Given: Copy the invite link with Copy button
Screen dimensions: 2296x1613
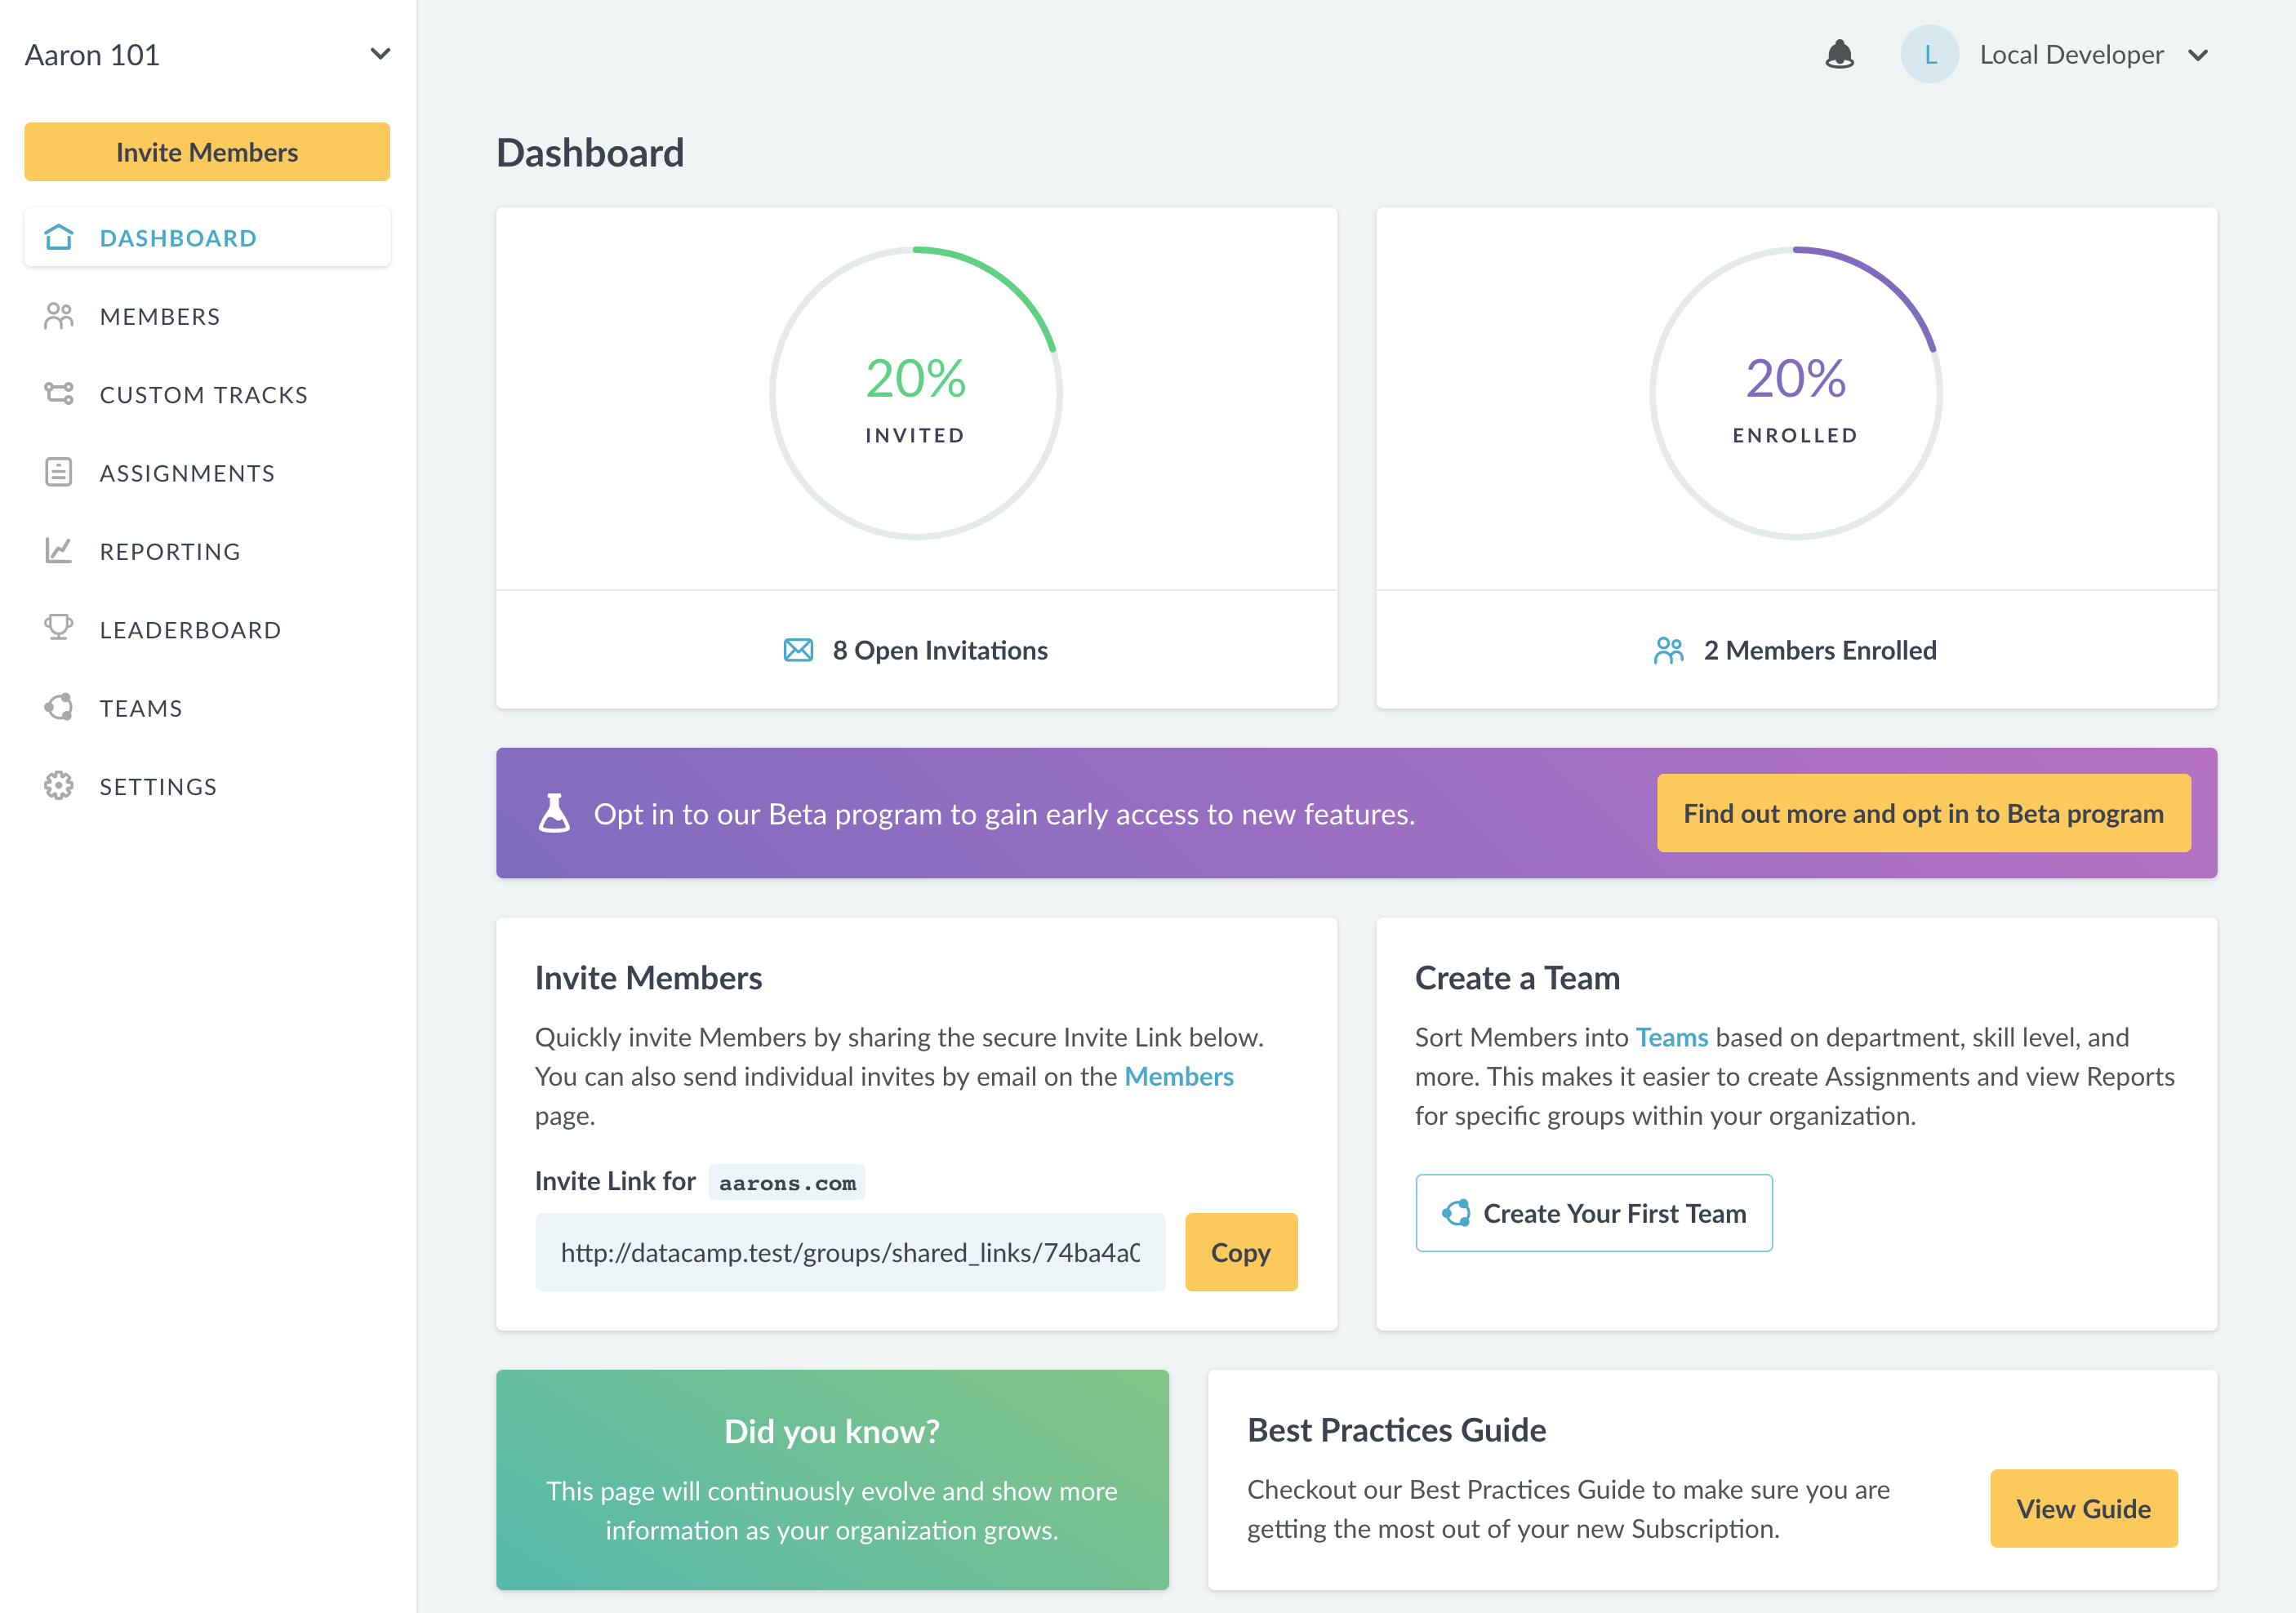Looking at the screenshot, I should 1240,1252.
